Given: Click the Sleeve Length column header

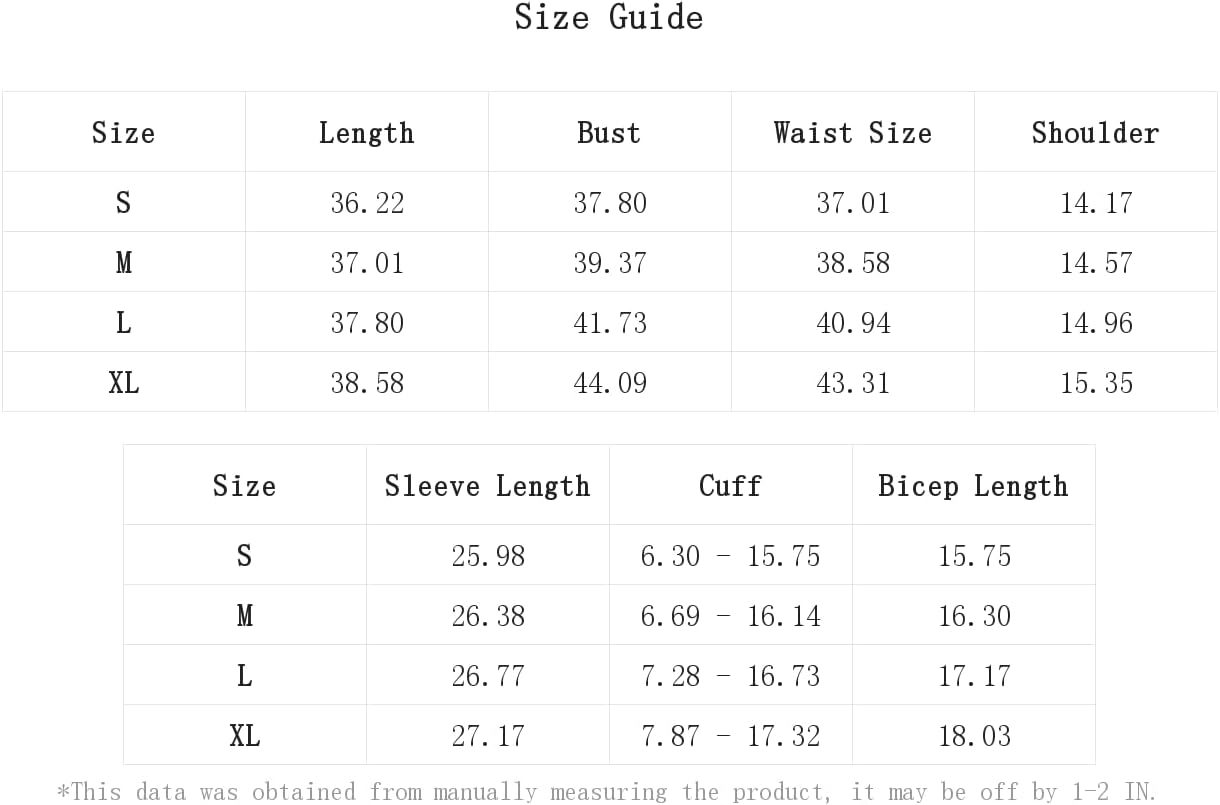Looking at the screenshot, I should click(x=488, y=485).
